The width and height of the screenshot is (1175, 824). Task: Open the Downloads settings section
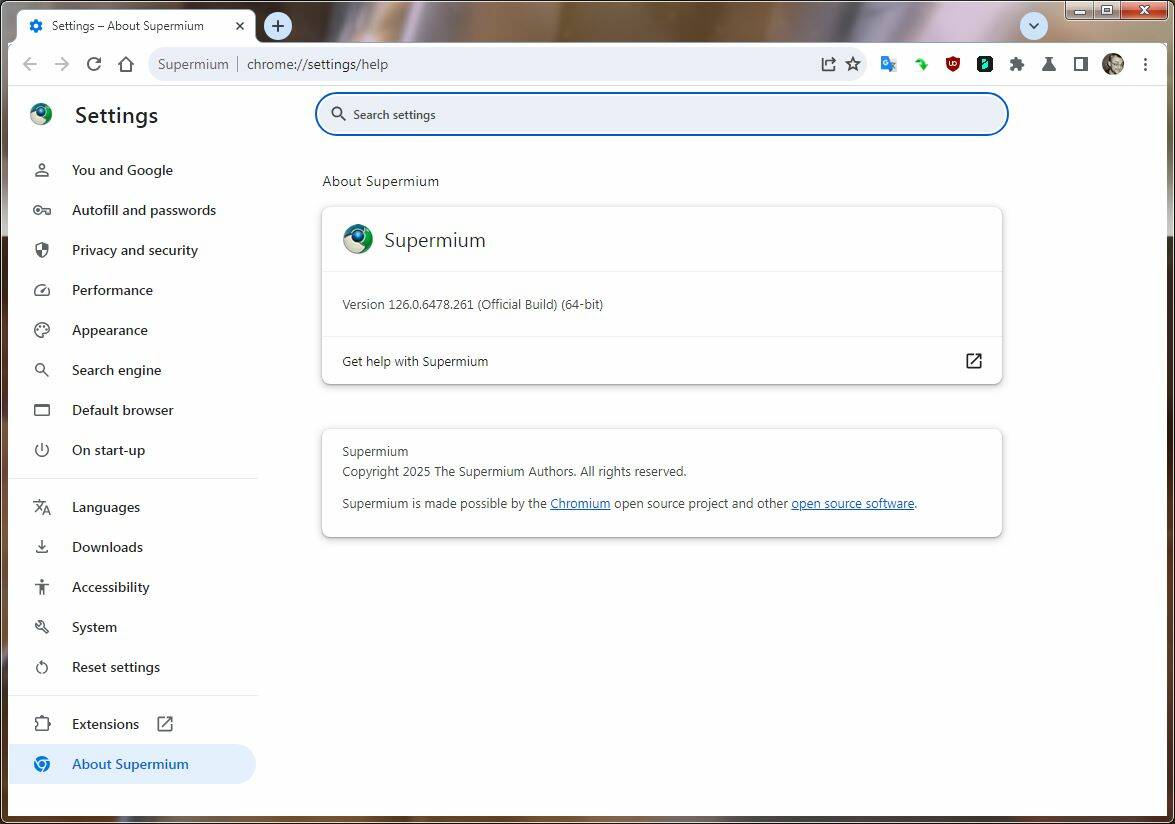tap(133, 547)
